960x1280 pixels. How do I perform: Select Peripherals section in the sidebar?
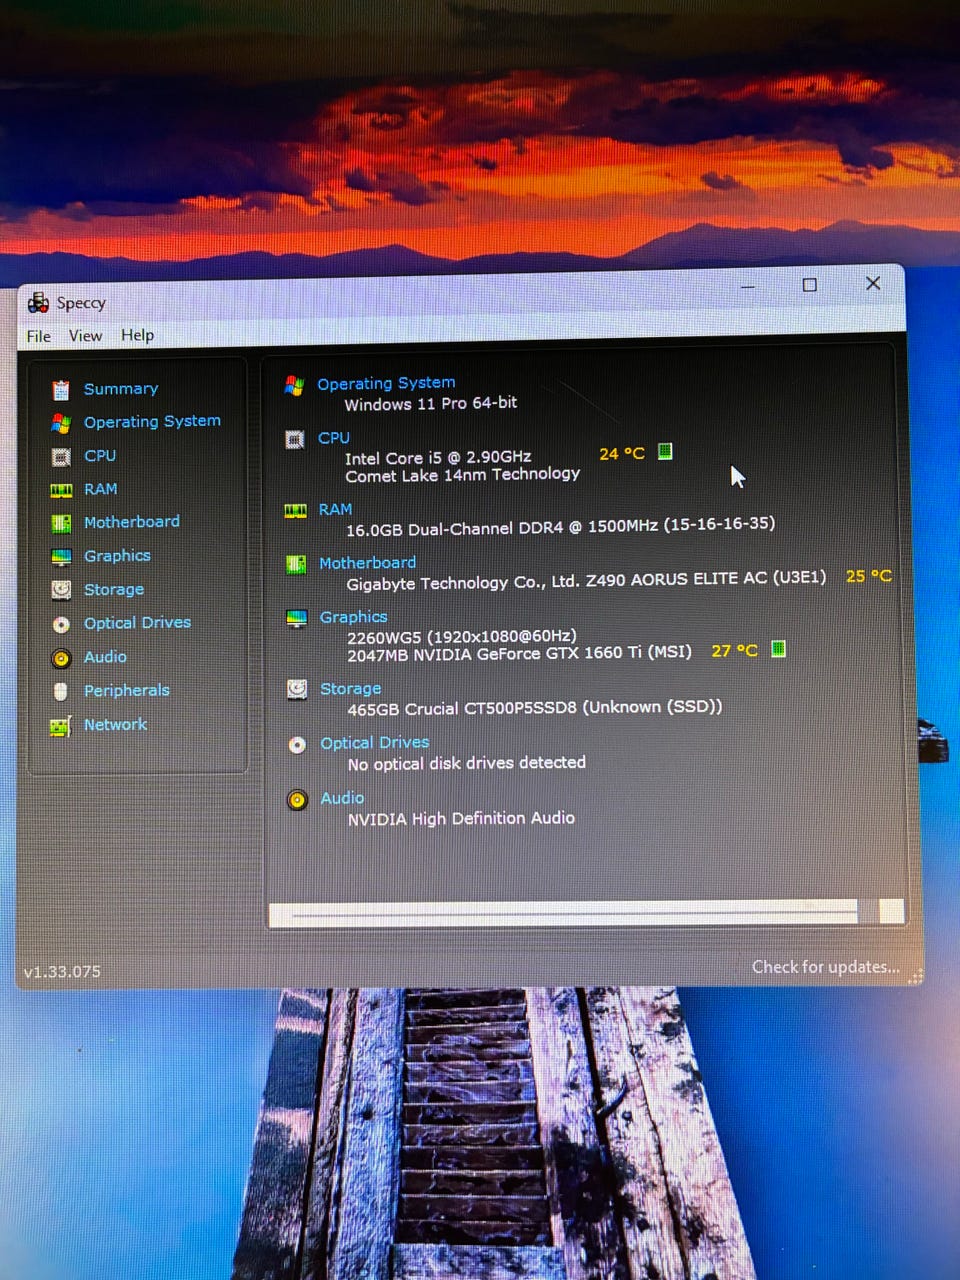(x=127, y=691)
